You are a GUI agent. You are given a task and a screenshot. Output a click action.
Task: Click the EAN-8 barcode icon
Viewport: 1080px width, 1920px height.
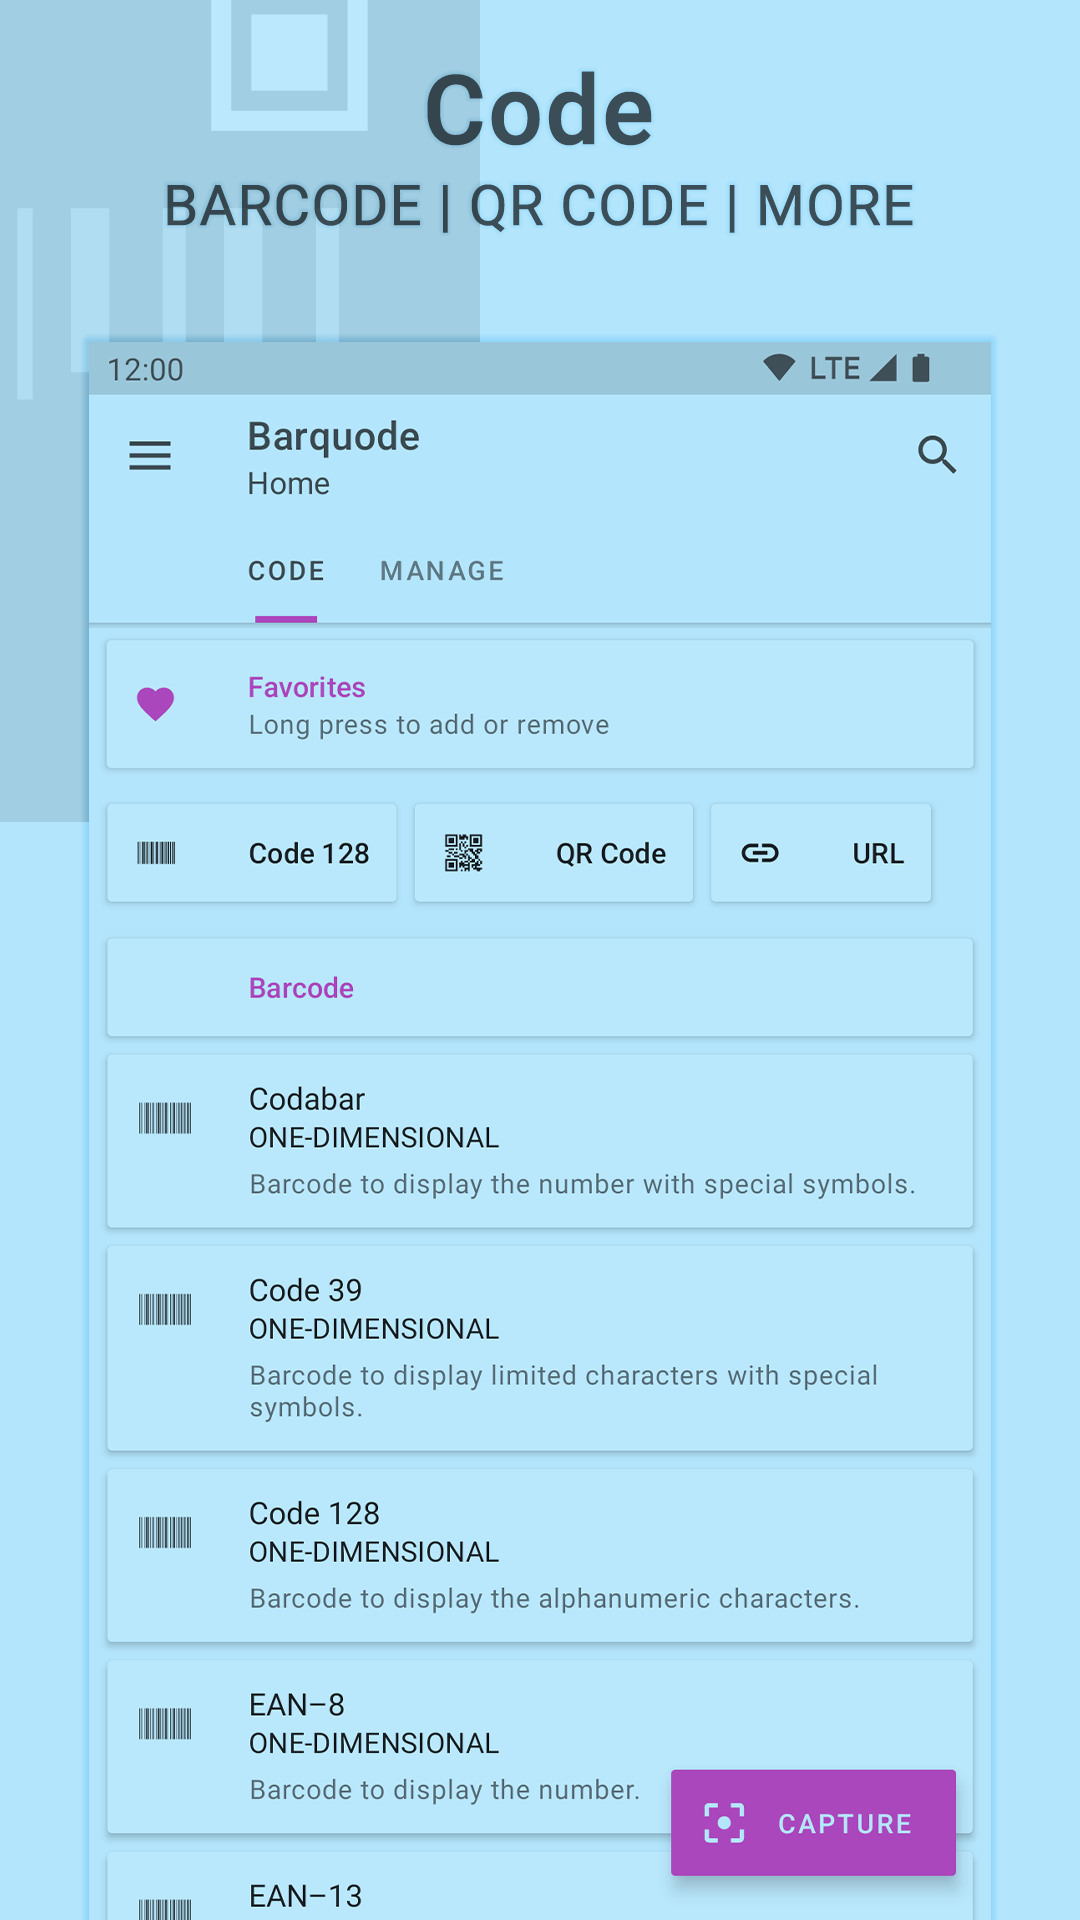coord(165,1724)
